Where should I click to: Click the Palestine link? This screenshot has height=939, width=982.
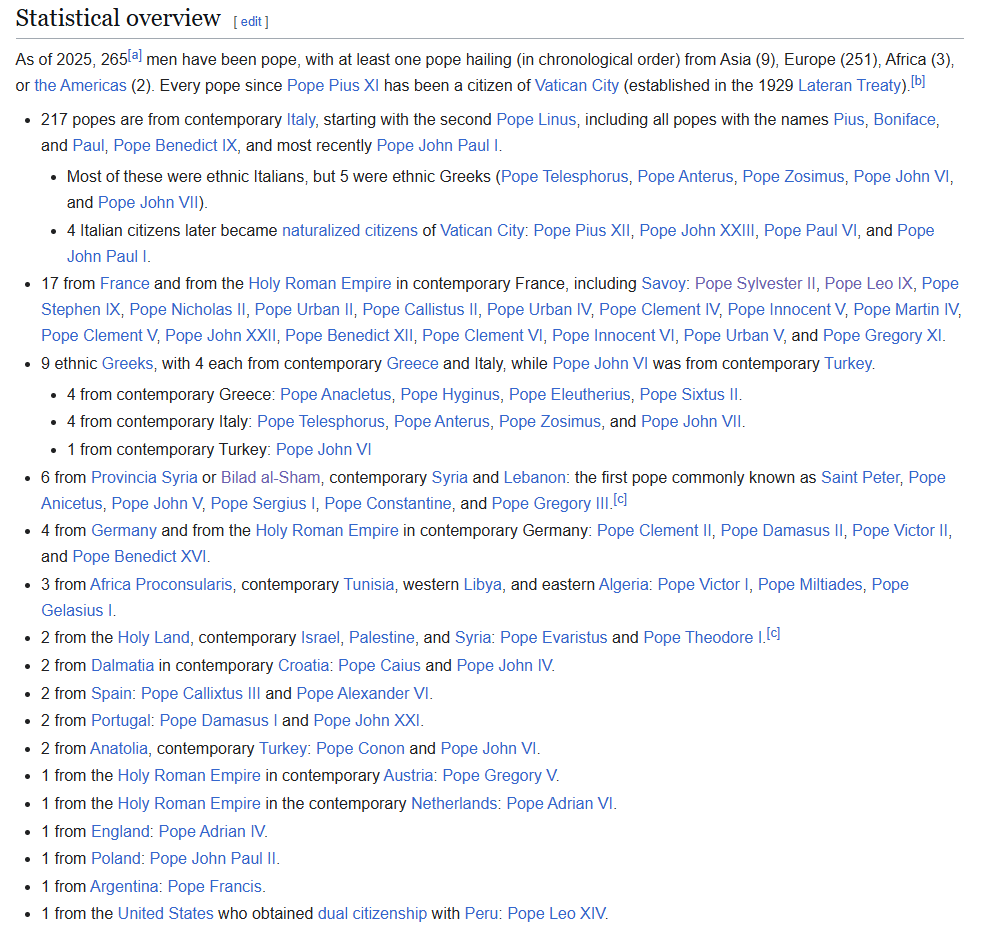(x=381, y=638)
